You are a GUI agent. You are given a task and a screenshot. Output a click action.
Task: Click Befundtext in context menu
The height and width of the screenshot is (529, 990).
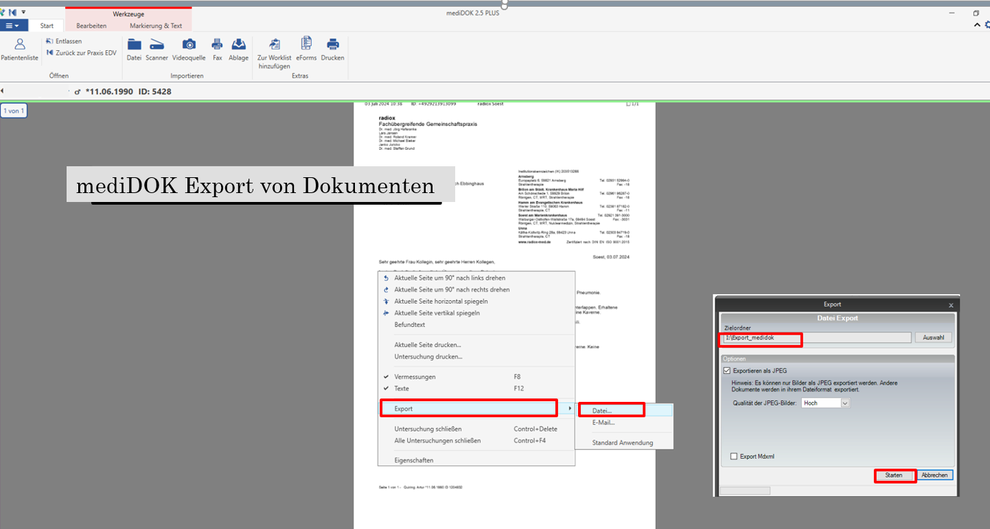point(476,324)
